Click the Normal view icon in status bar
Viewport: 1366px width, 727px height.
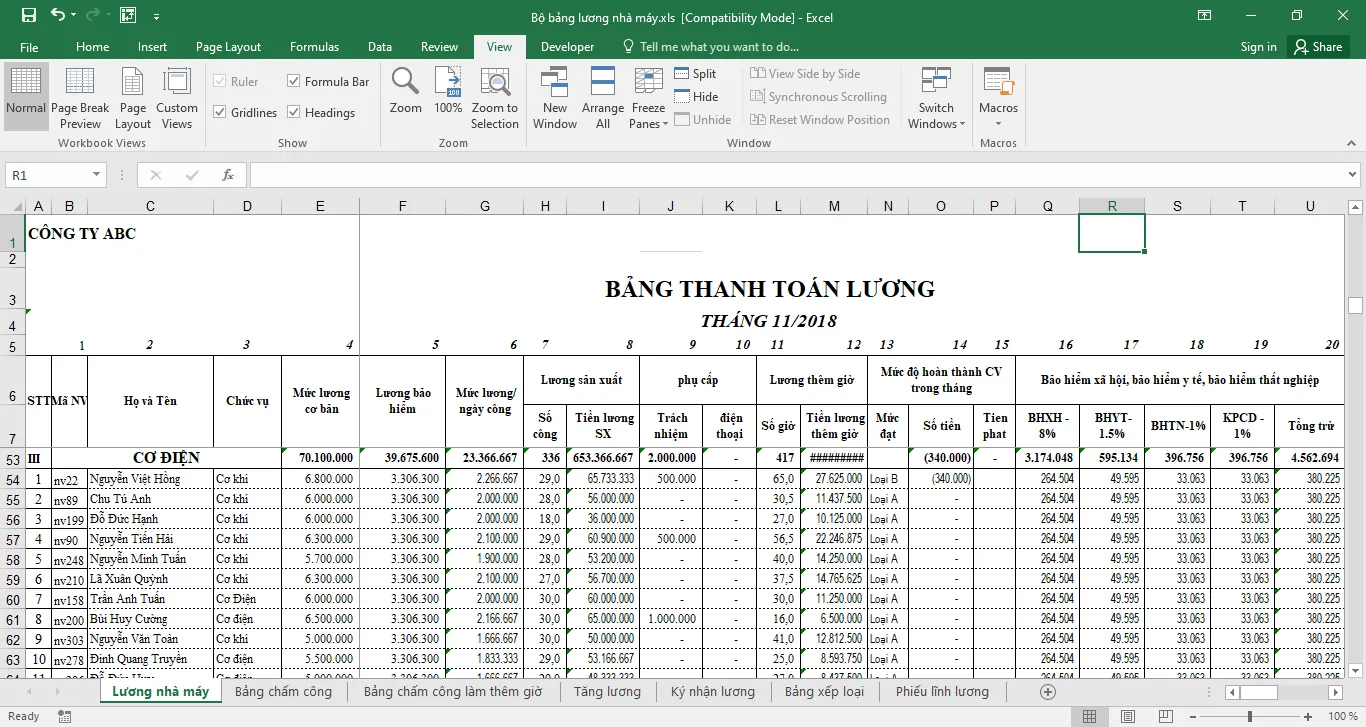tap(1089, 716)
